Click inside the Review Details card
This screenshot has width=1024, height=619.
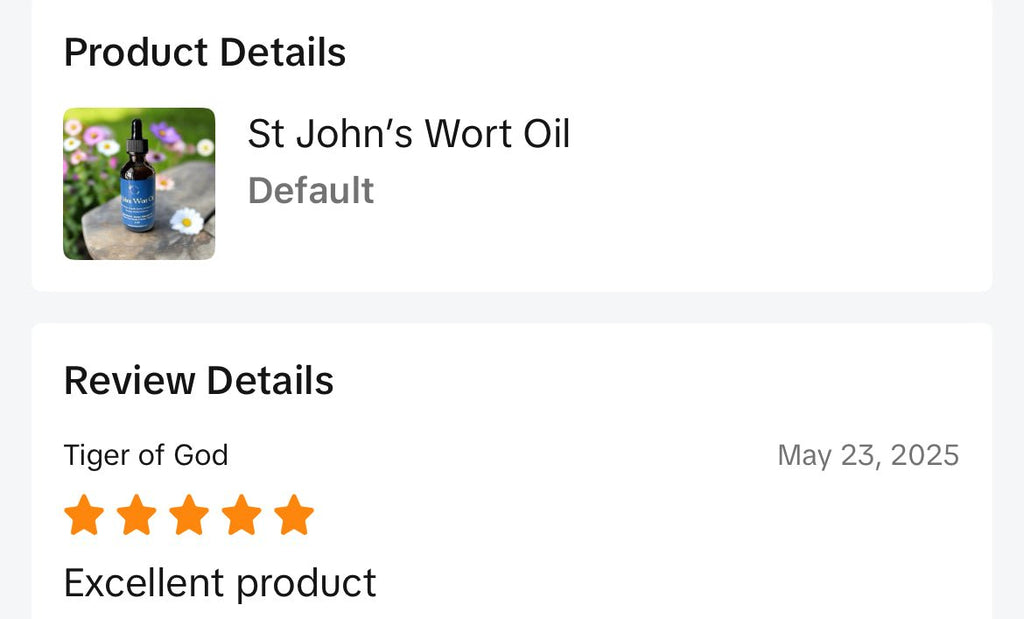512,470
